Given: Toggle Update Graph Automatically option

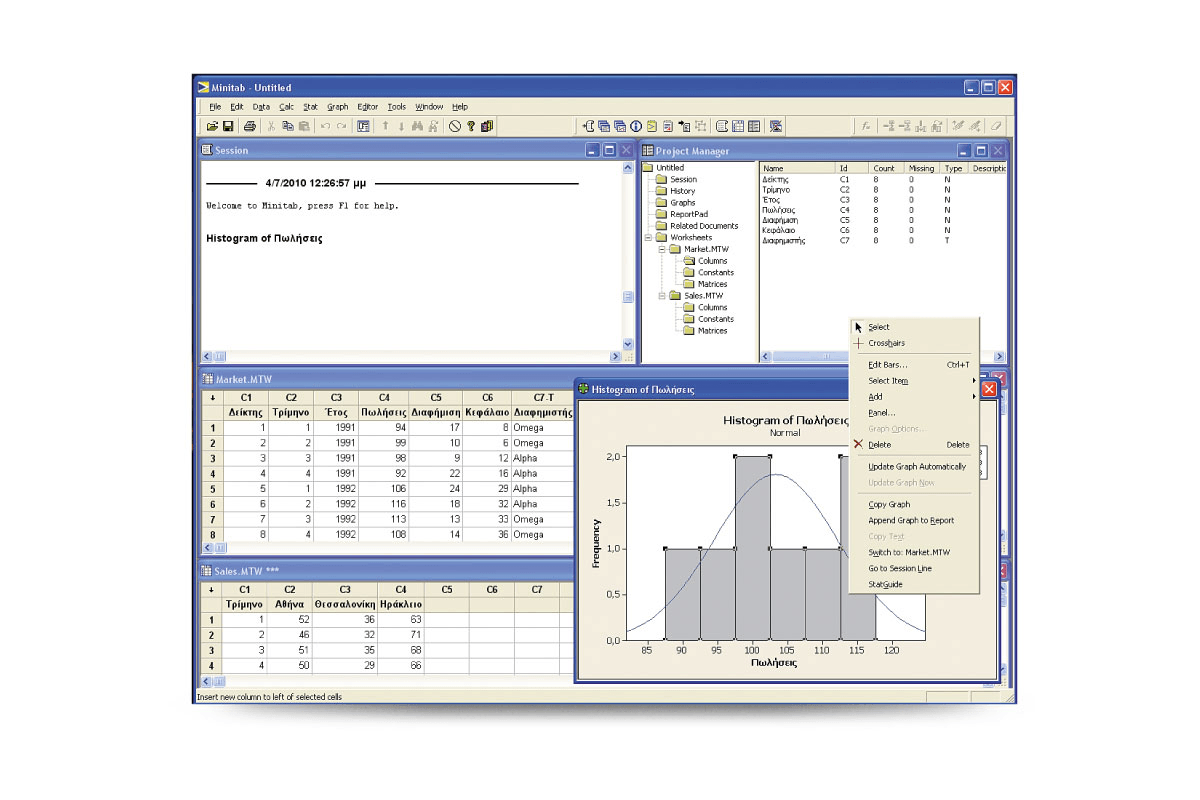Looking at the screenshot, I should (917, 467).
